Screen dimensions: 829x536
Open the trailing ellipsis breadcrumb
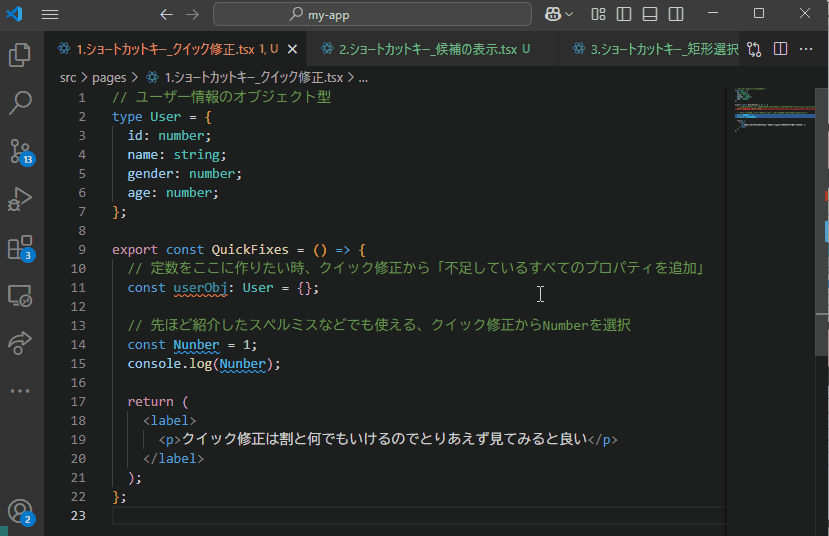363,78
